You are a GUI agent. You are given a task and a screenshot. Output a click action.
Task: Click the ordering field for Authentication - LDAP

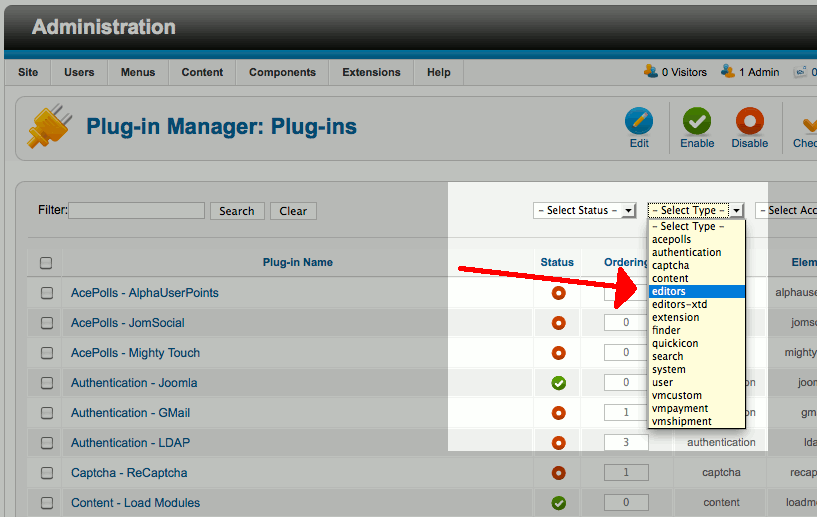[626, 442]
